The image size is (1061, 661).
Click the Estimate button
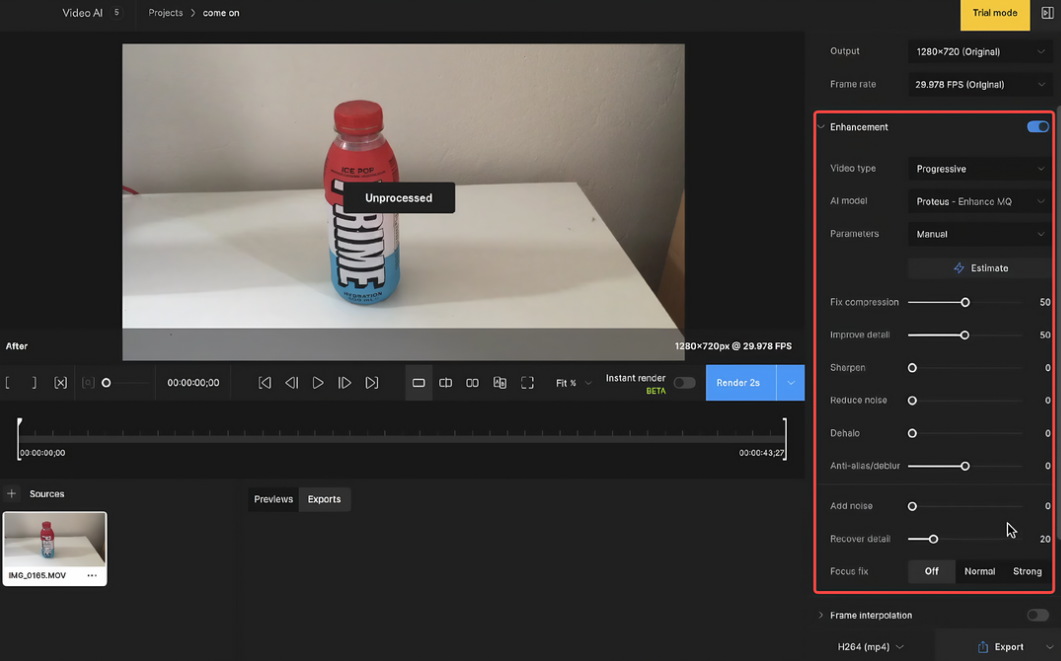(x=978, y=267)
